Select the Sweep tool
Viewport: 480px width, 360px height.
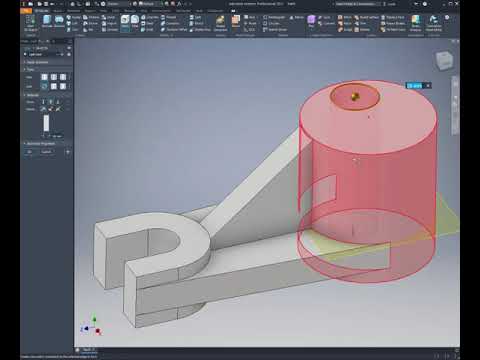click(73, 17)
